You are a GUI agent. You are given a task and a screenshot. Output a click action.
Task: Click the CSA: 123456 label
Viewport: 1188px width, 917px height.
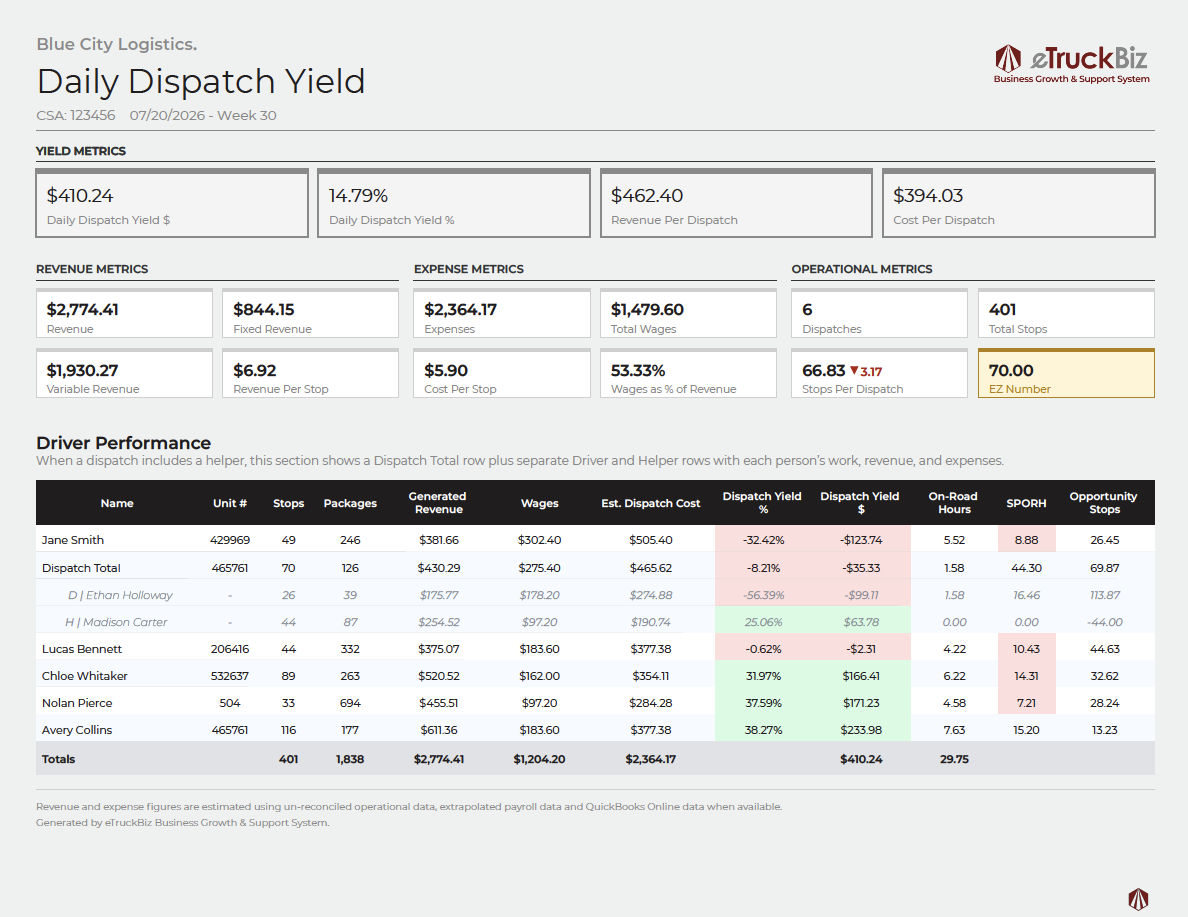click(x=76, y=115)
